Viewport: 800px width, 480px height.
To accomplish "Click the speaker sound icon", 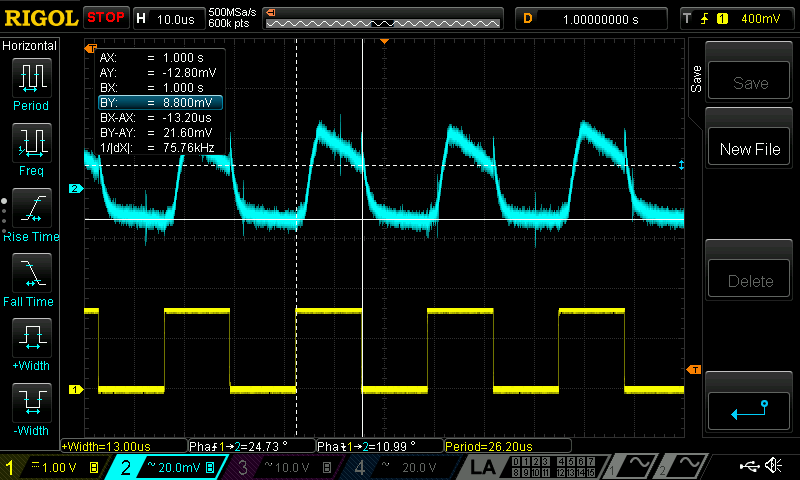I will tap(773, 466).
